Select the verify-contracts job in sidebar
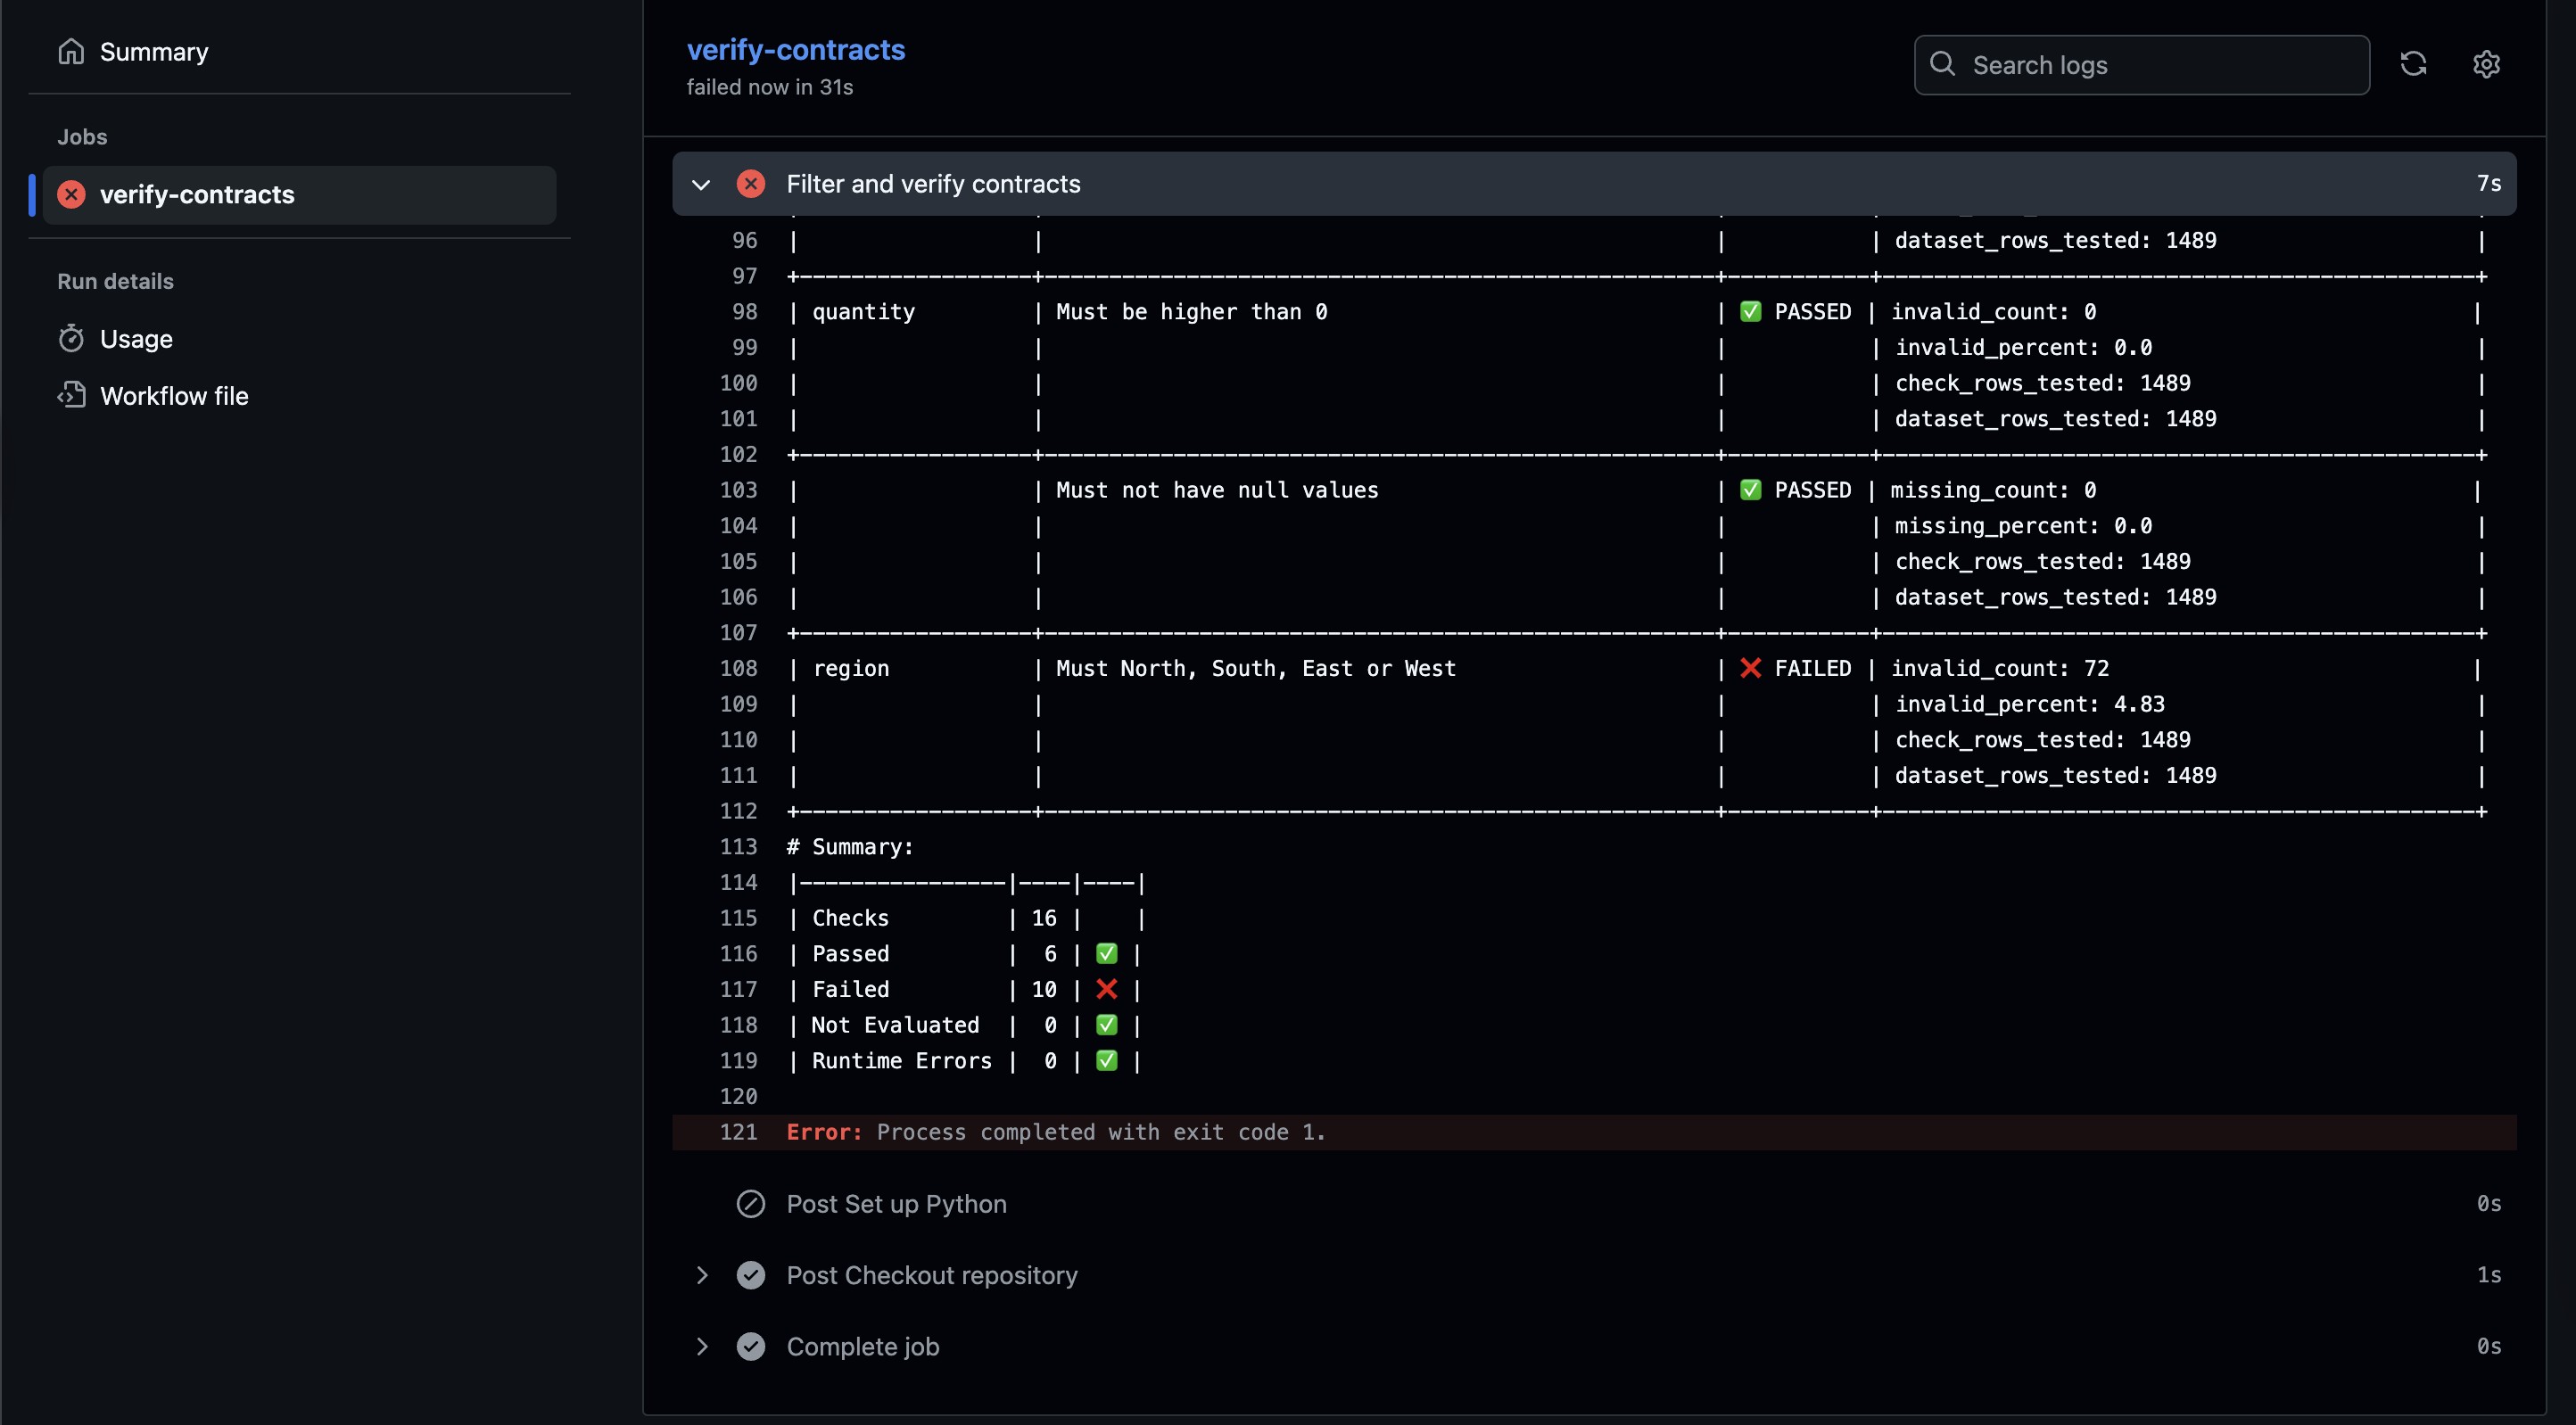 (x=197, y=194)
